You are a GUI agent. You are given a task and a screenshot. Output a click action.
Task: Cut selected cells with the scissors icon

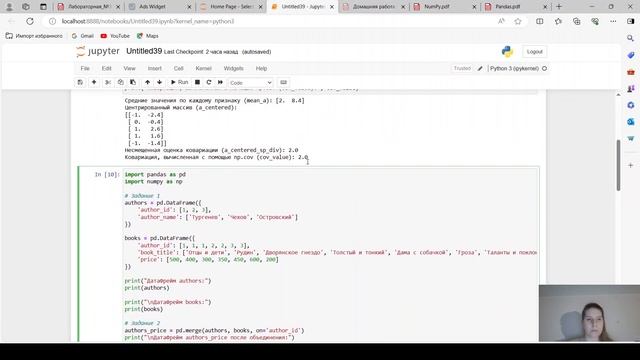(108, 82)
